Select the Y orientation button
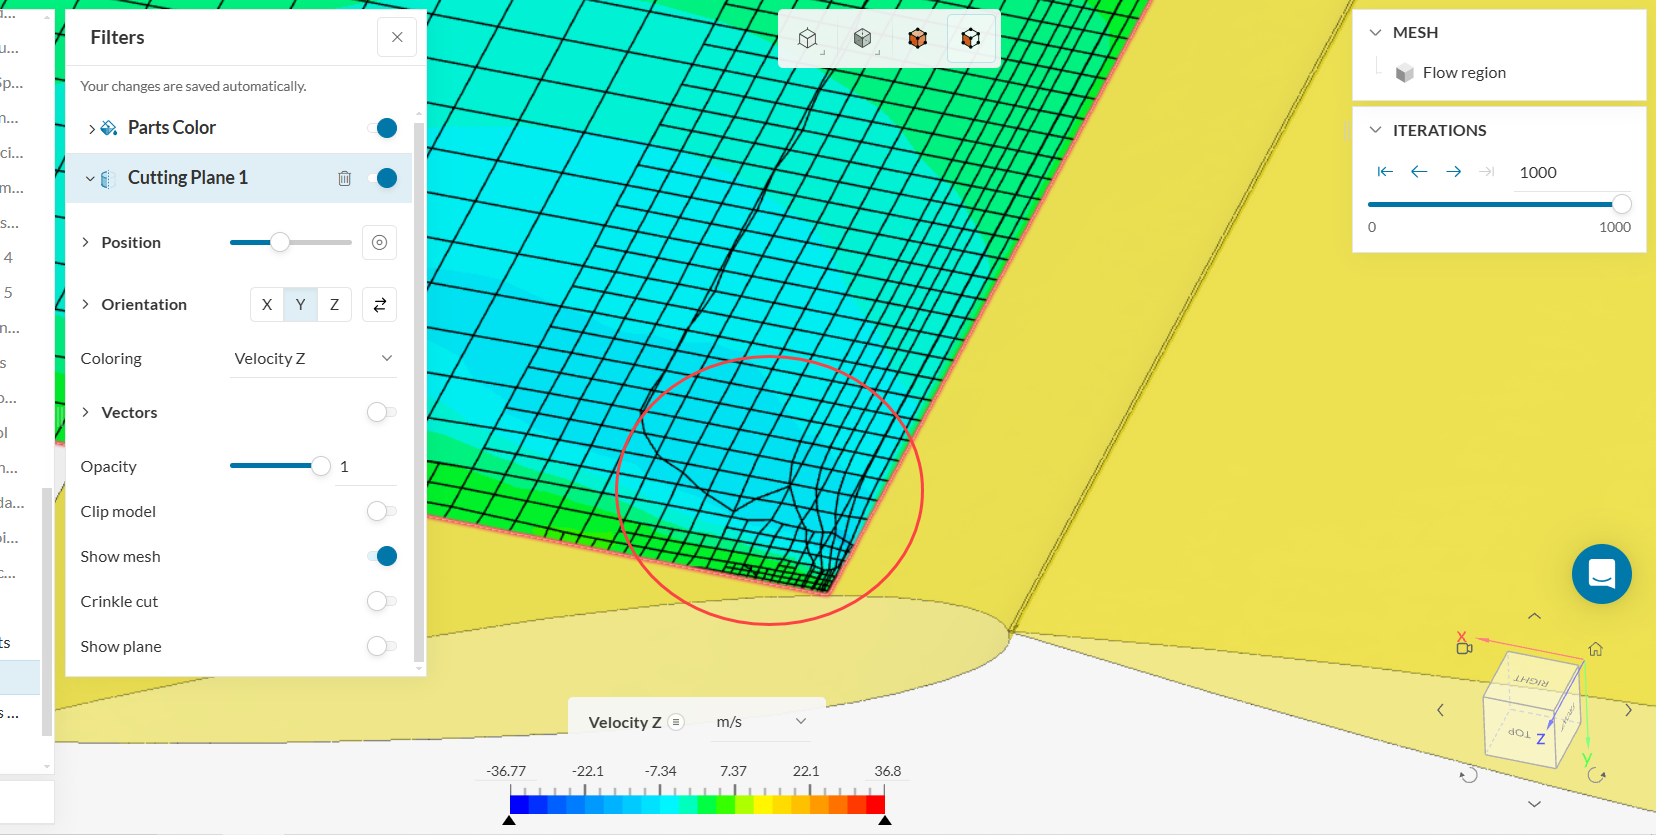This screenshot has height=835, width=1656. [x=300, y=305]
